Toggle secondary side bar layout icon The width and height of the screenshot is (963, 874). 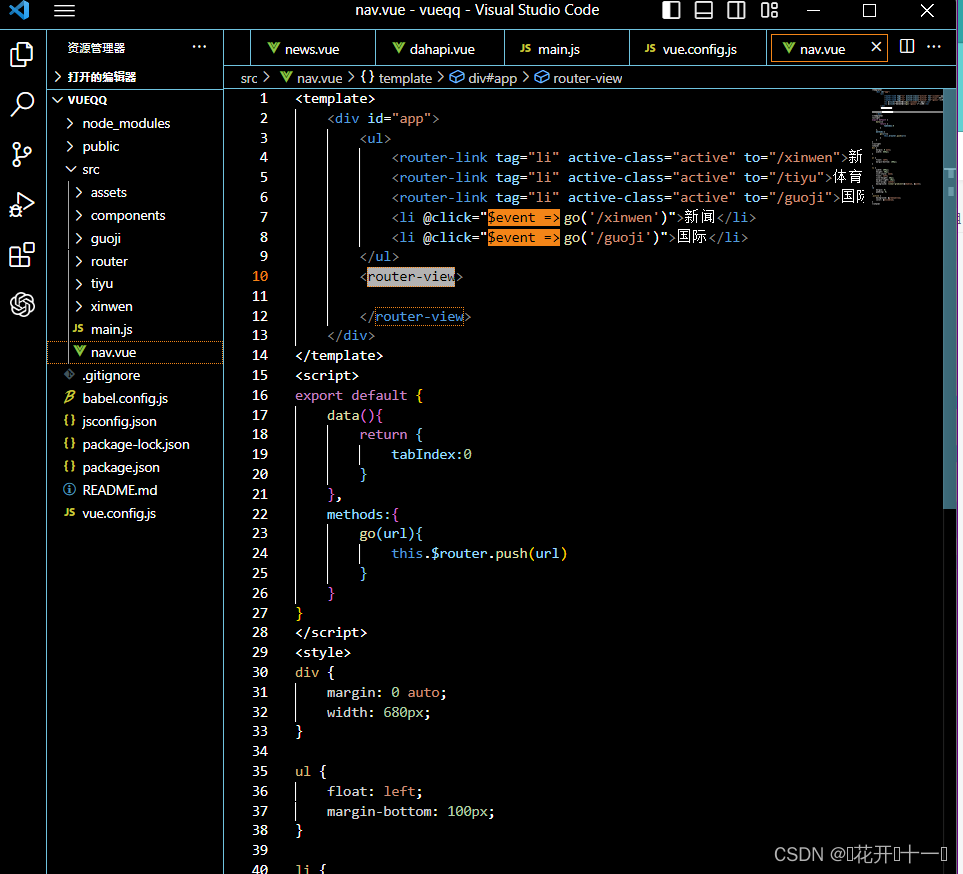coord(736,10)
